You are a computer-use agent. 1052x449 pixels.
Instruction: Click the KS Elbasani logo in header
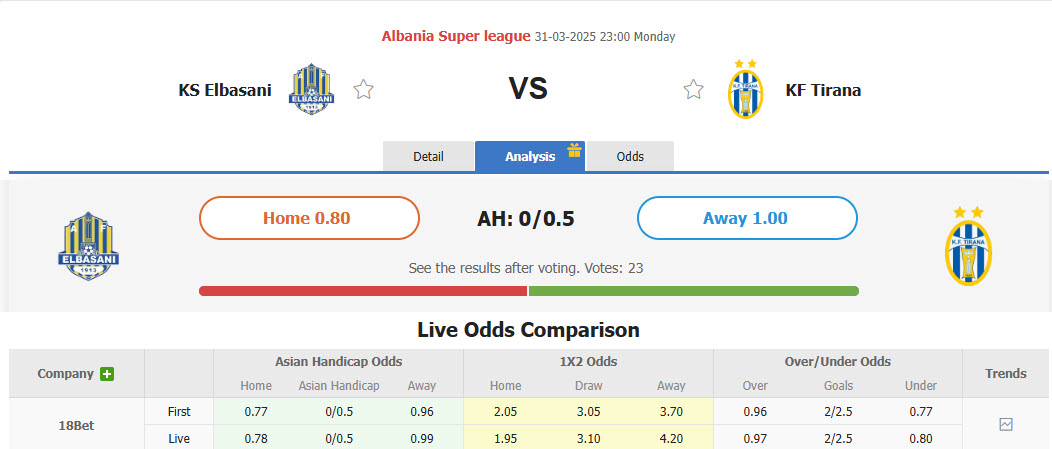point(311,90)
